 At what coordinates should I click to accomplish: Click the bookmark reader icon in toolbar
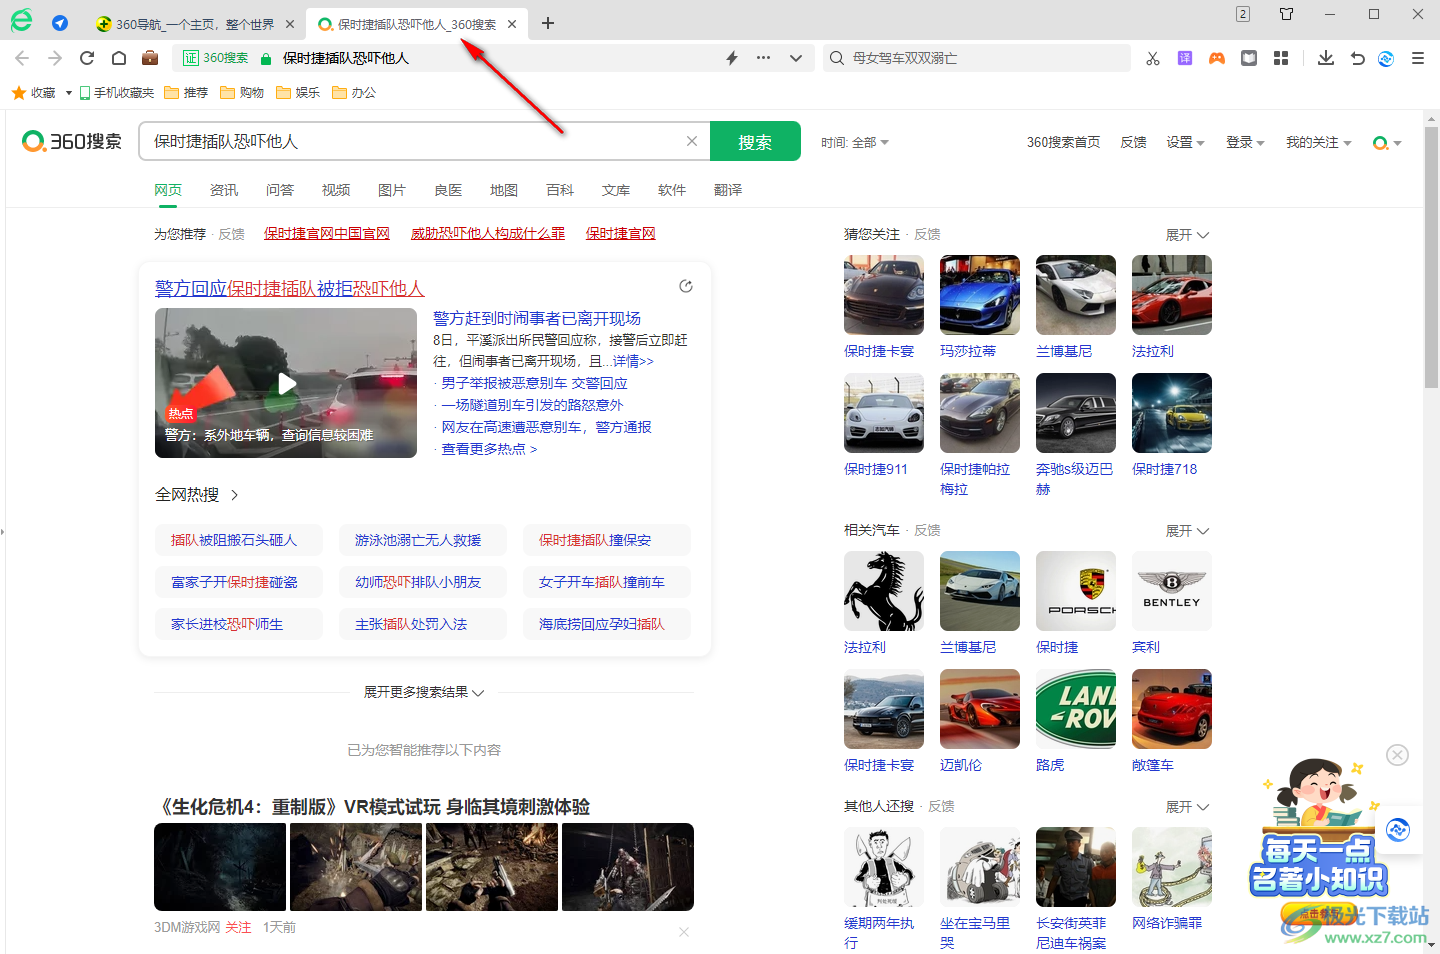1249,58
